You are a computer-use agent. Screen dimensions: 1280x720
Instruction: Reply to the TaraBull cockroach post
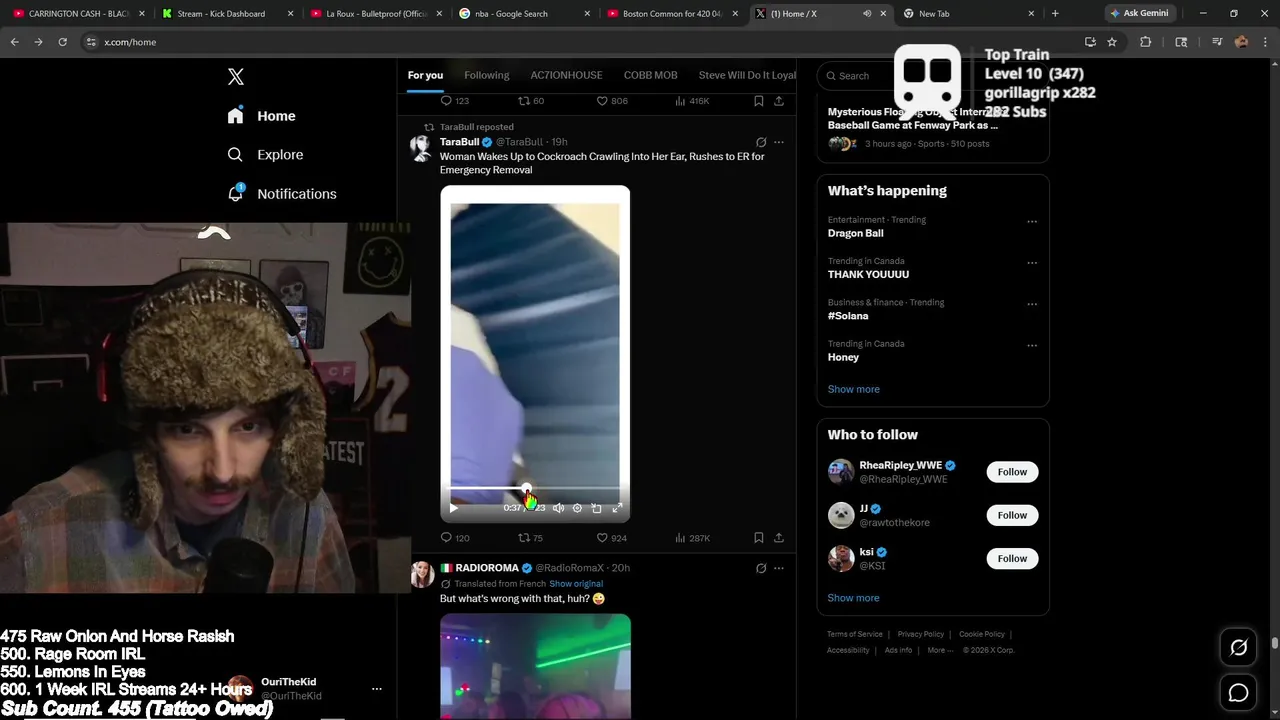pos(455,538)
